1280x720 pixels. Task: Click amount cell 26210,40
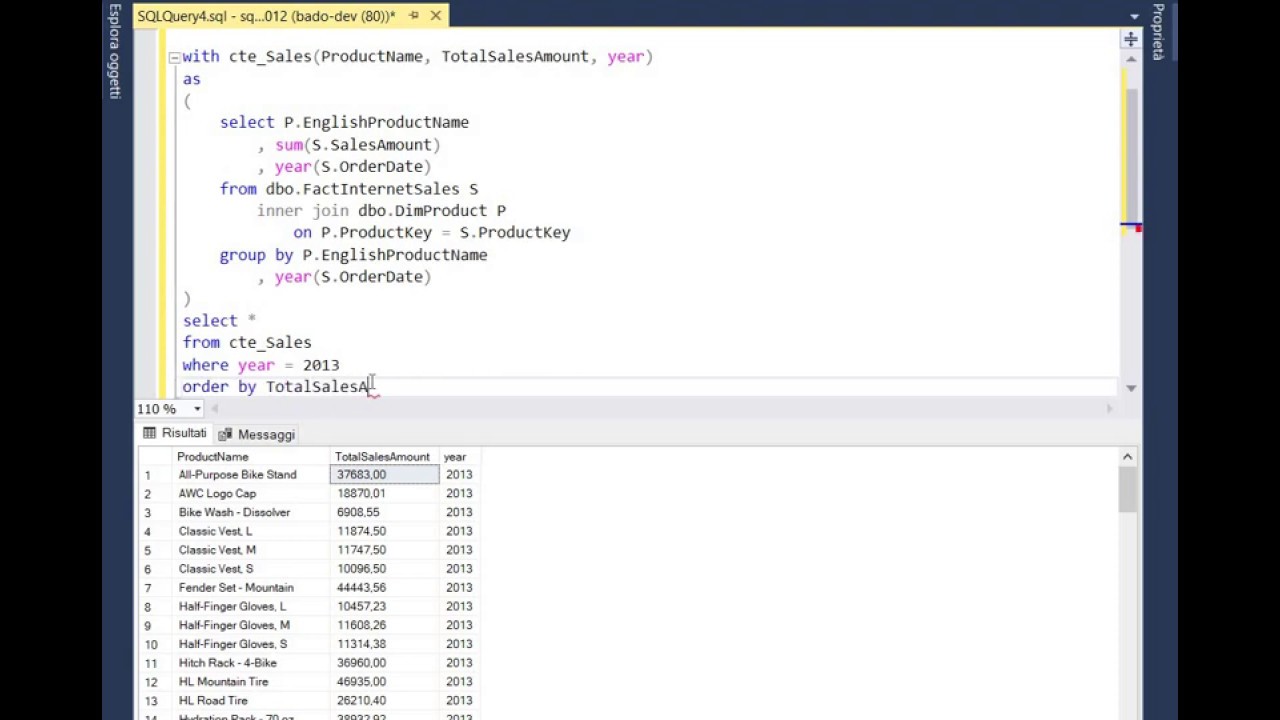tap(385, 701)
